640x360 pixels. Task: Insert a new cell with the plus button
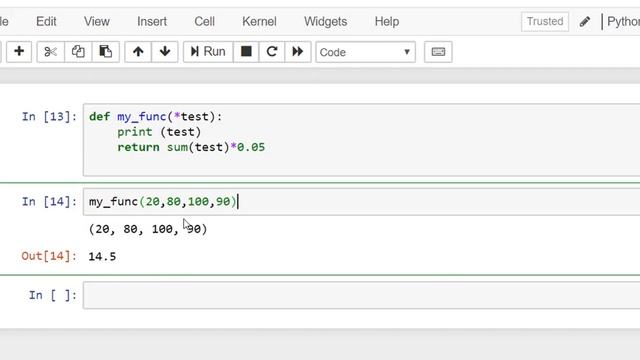(19, 52)
